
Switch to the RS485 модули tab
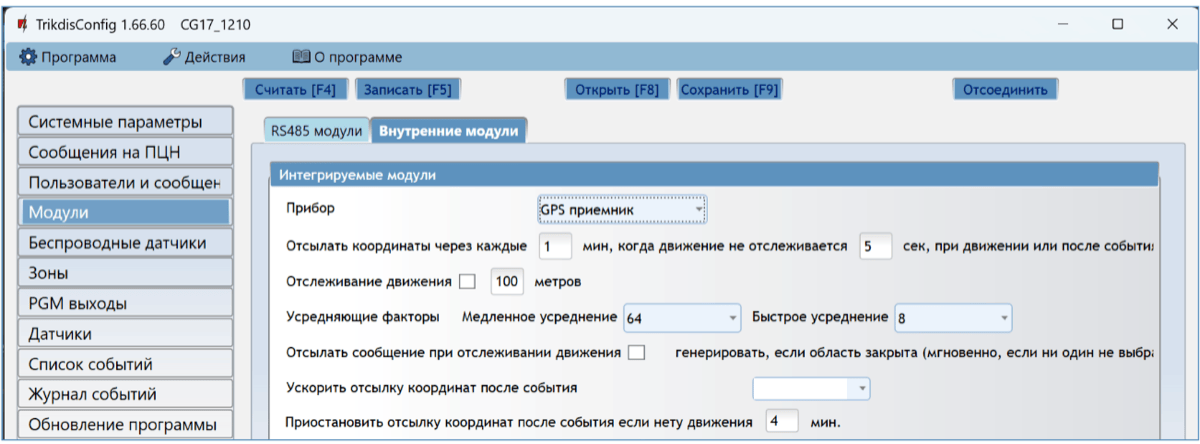click(x=315, y=131)
